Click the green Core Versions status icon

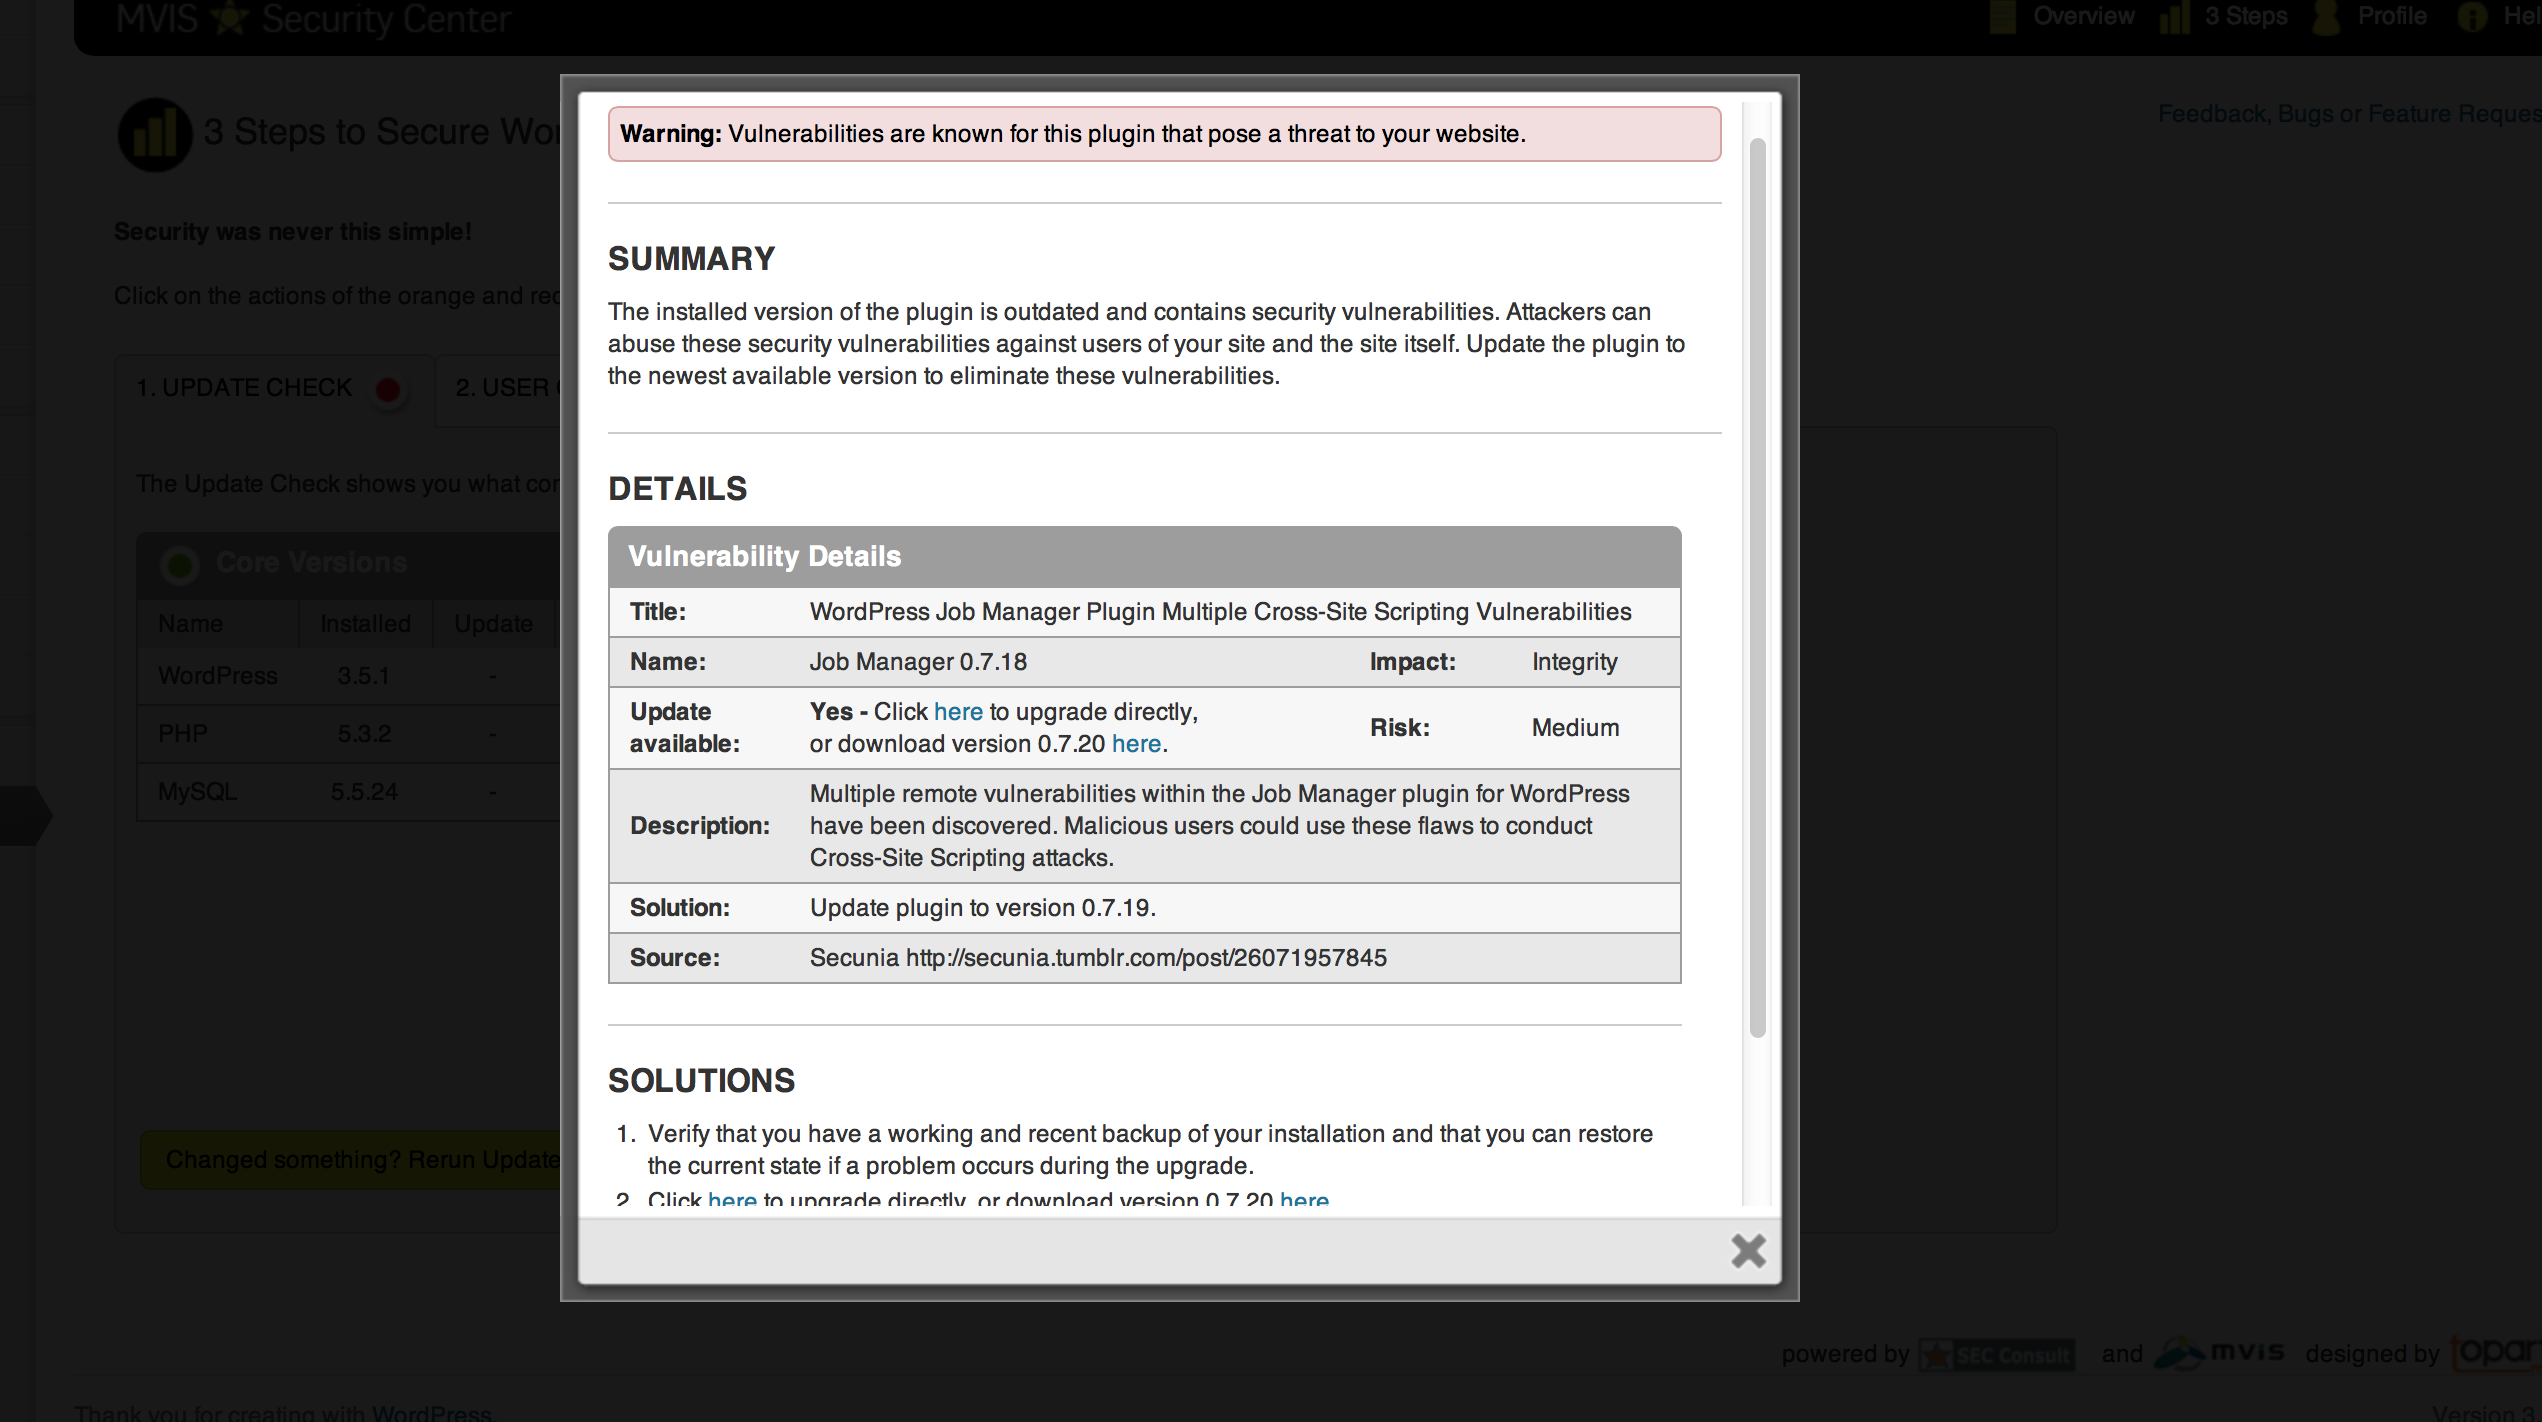click(x=180, y=565)
